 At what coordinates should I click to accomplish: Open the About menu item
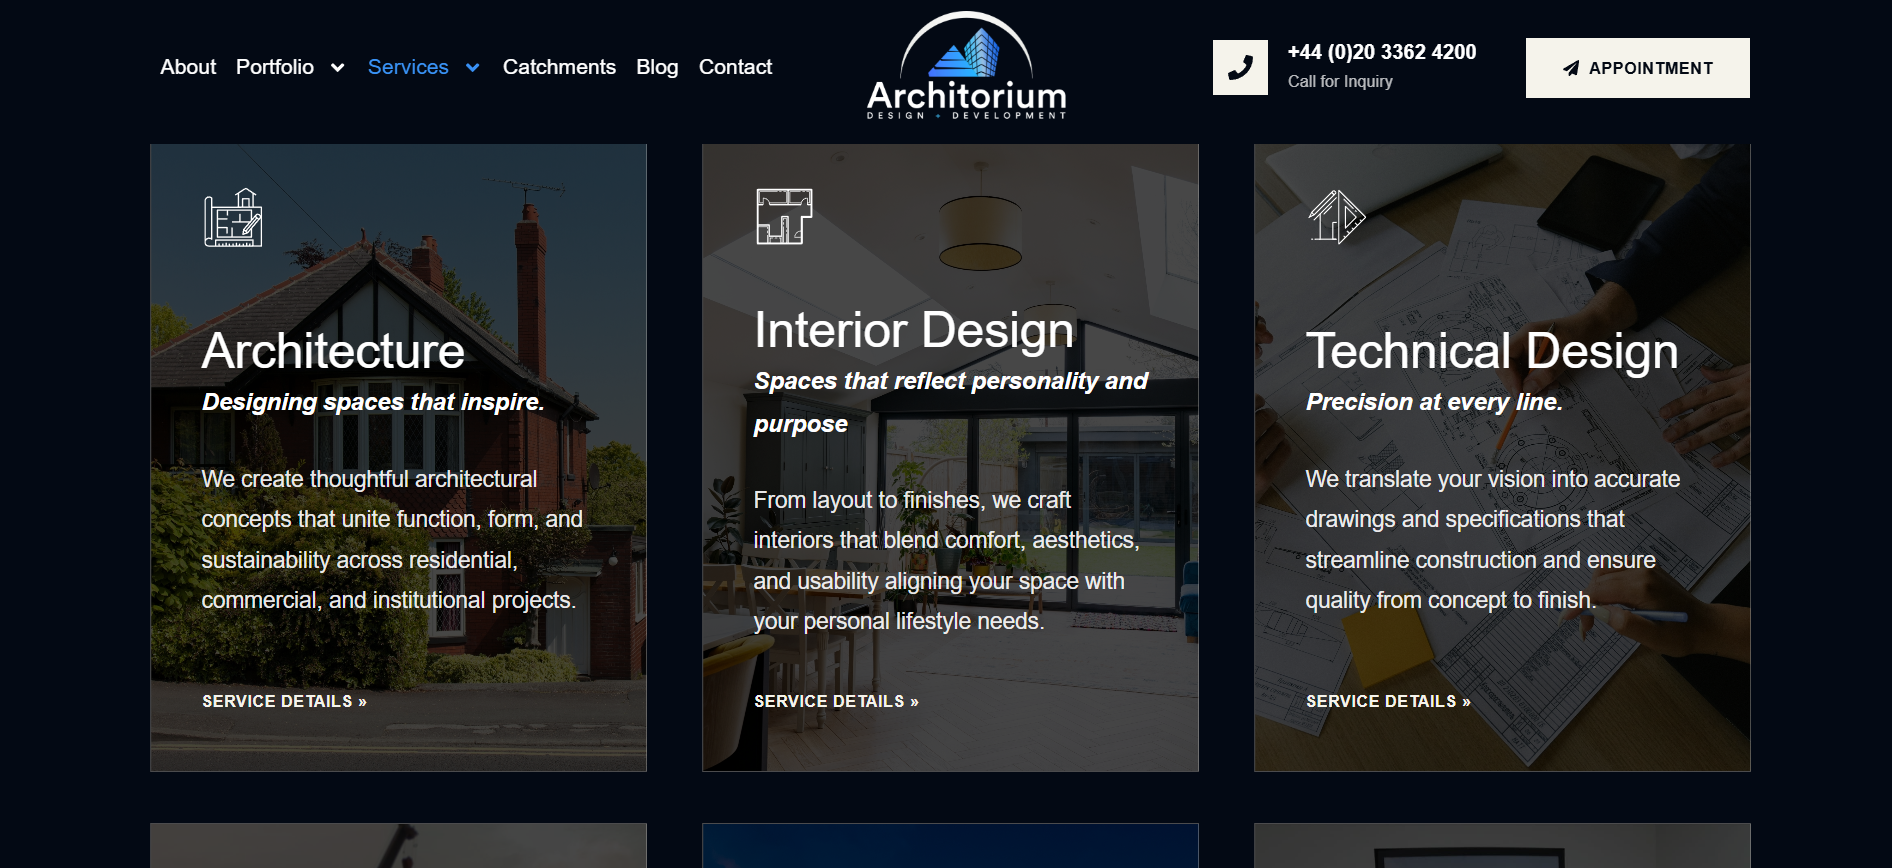click(188, 67)
